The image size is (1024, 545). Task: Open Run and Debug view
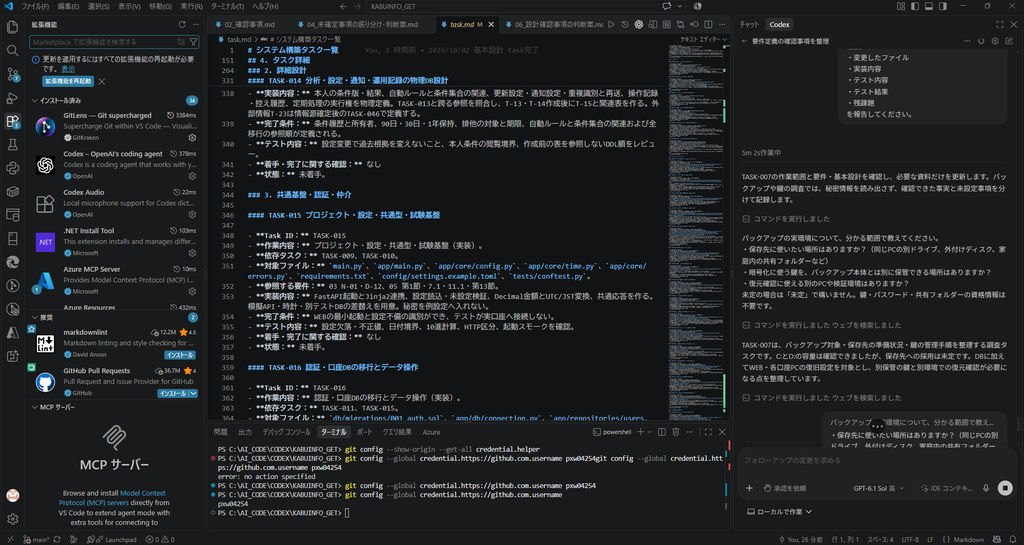tap(12, 97)
